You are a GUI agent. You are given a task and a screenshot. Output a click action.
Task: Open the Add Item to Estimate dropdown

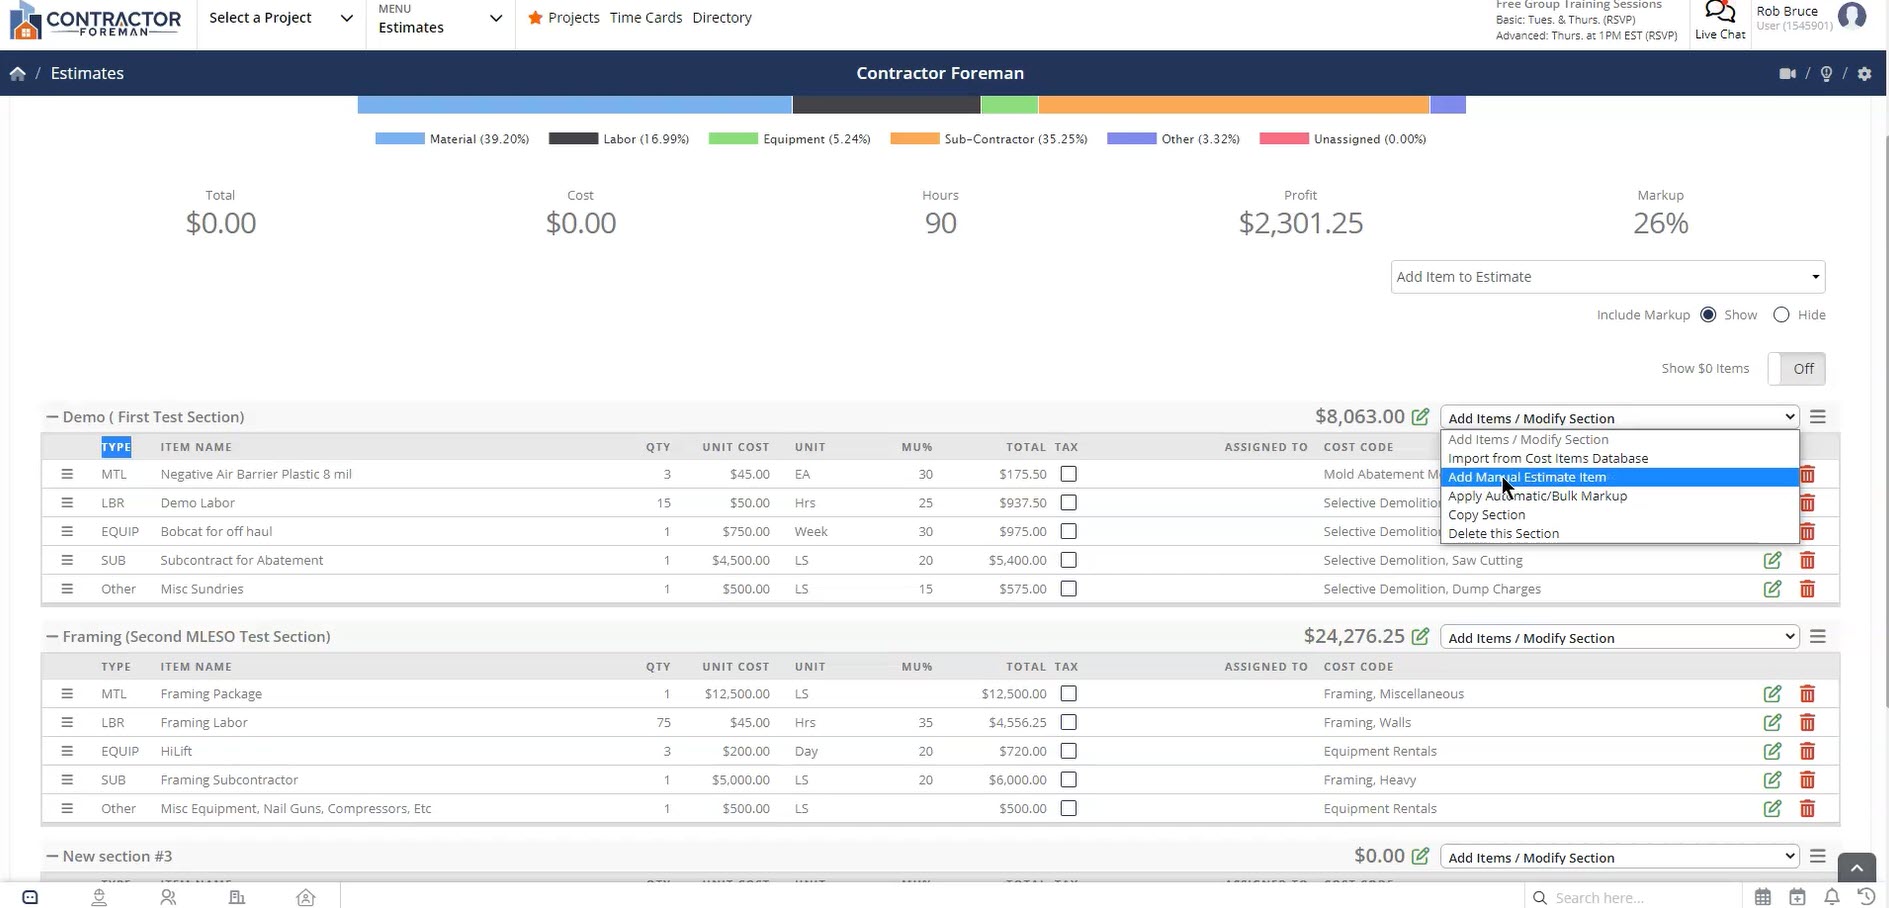click(1607, 277)
